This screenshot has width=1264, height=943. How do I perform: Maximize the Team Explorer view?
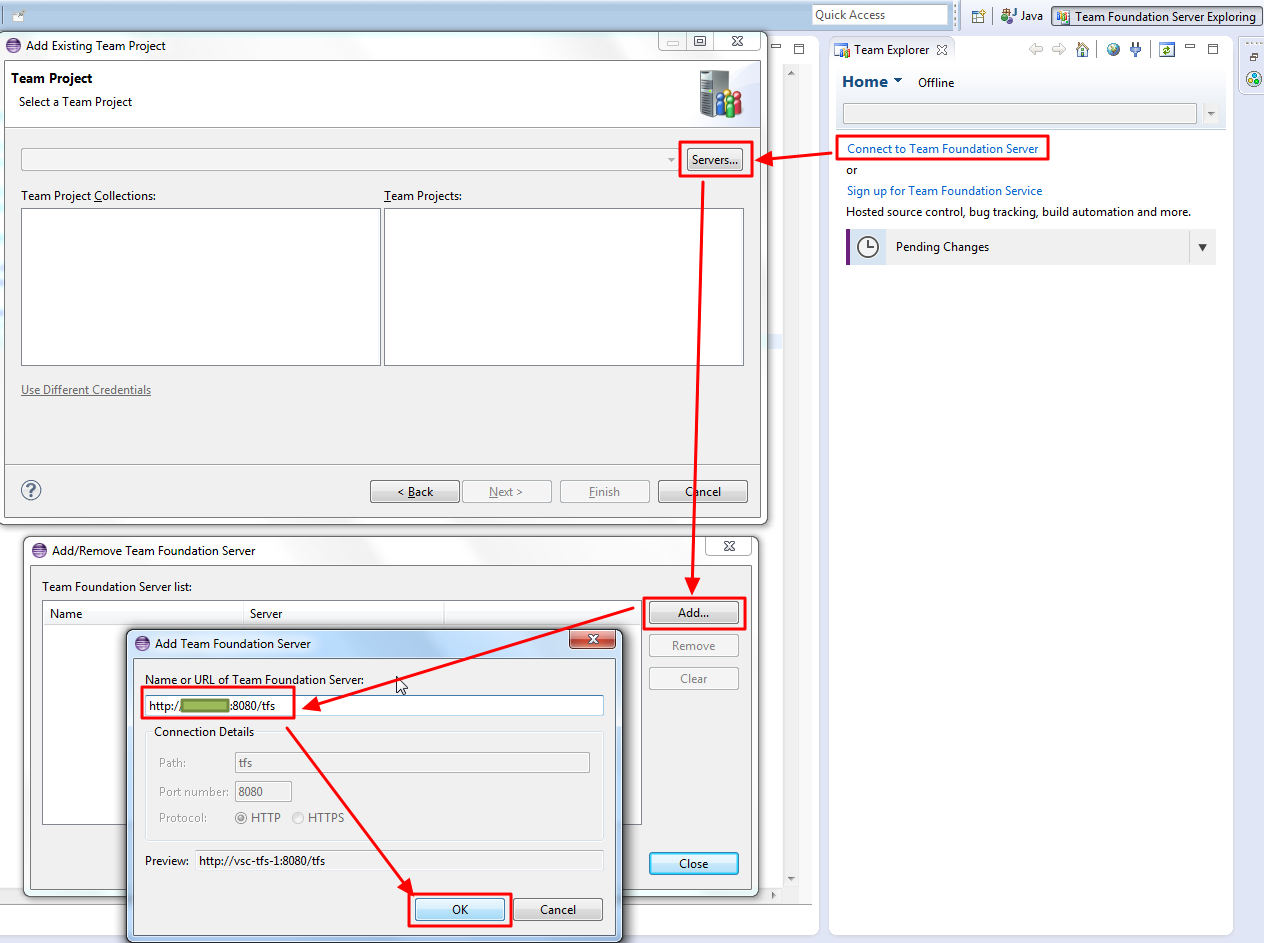pos(1213,49)
